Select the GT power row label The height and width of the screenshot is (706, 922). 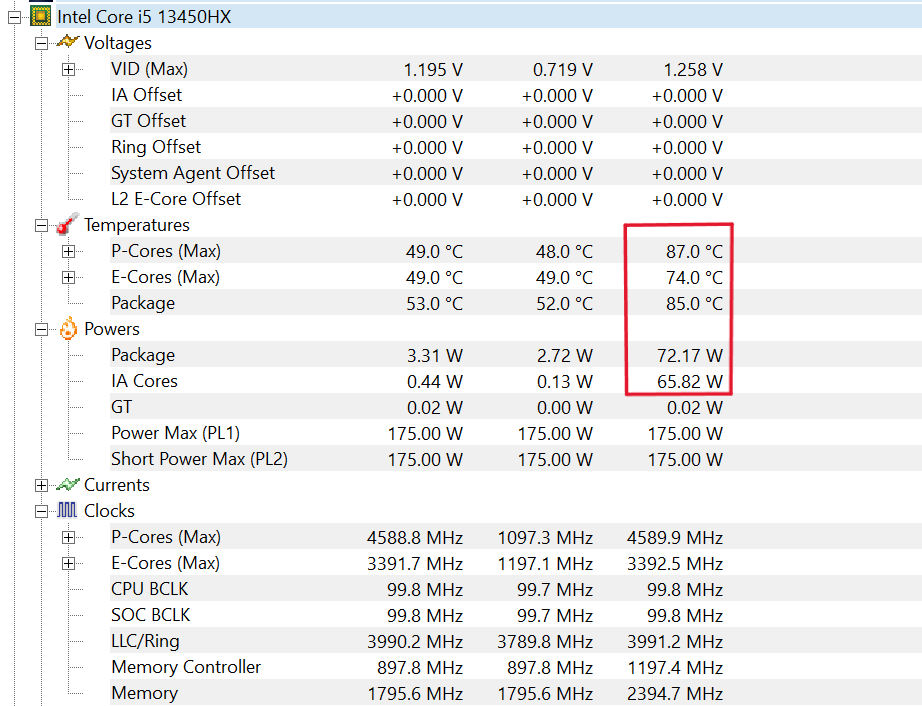pos(122,407)
